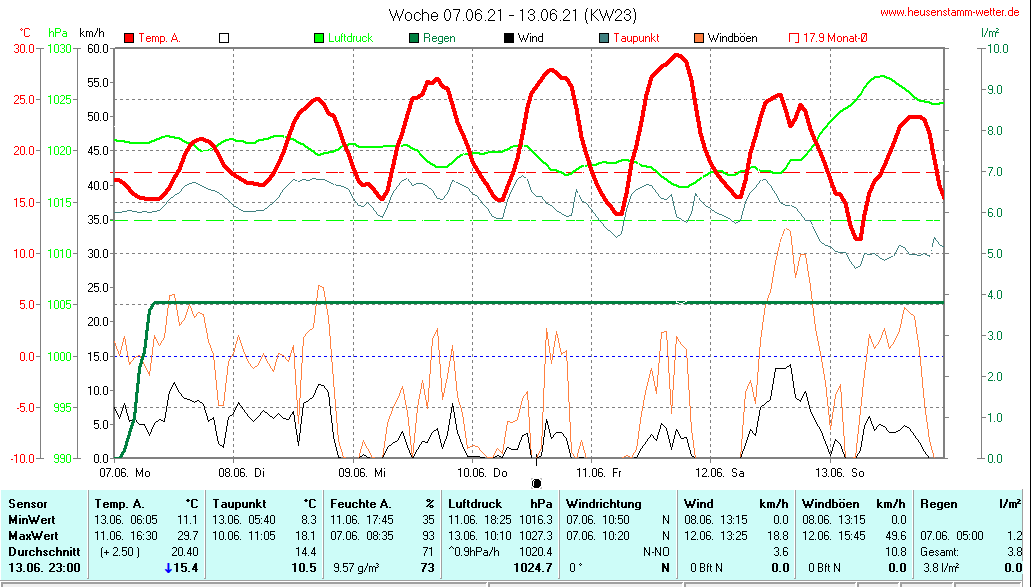
Task: Click the average temperature value 20.40
Action: tap(185, 551)
